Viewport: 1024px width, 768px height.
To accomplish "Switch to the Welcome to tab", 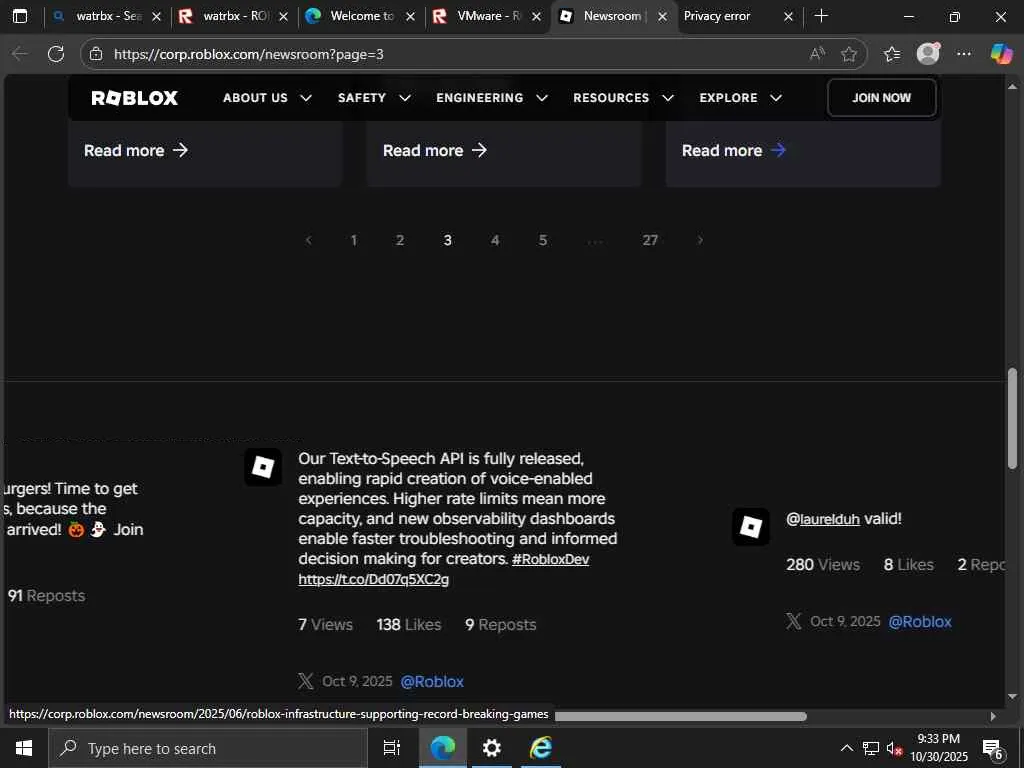I will tap(361, 16).
